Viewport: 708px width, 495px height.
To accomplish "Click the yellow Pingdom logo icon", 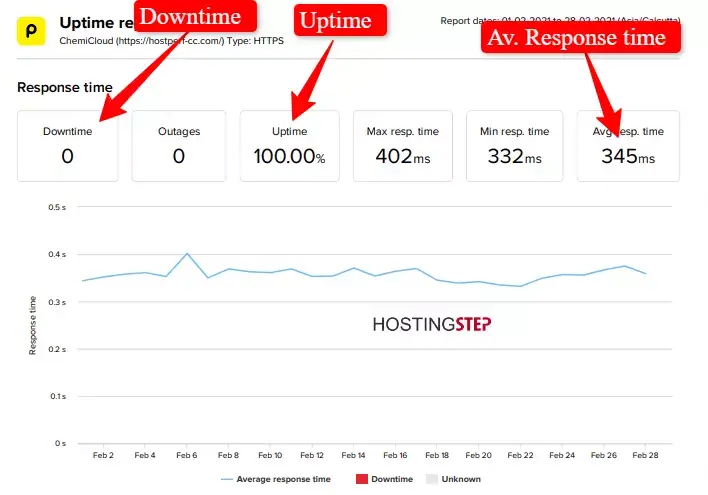I will click(31, 31).
